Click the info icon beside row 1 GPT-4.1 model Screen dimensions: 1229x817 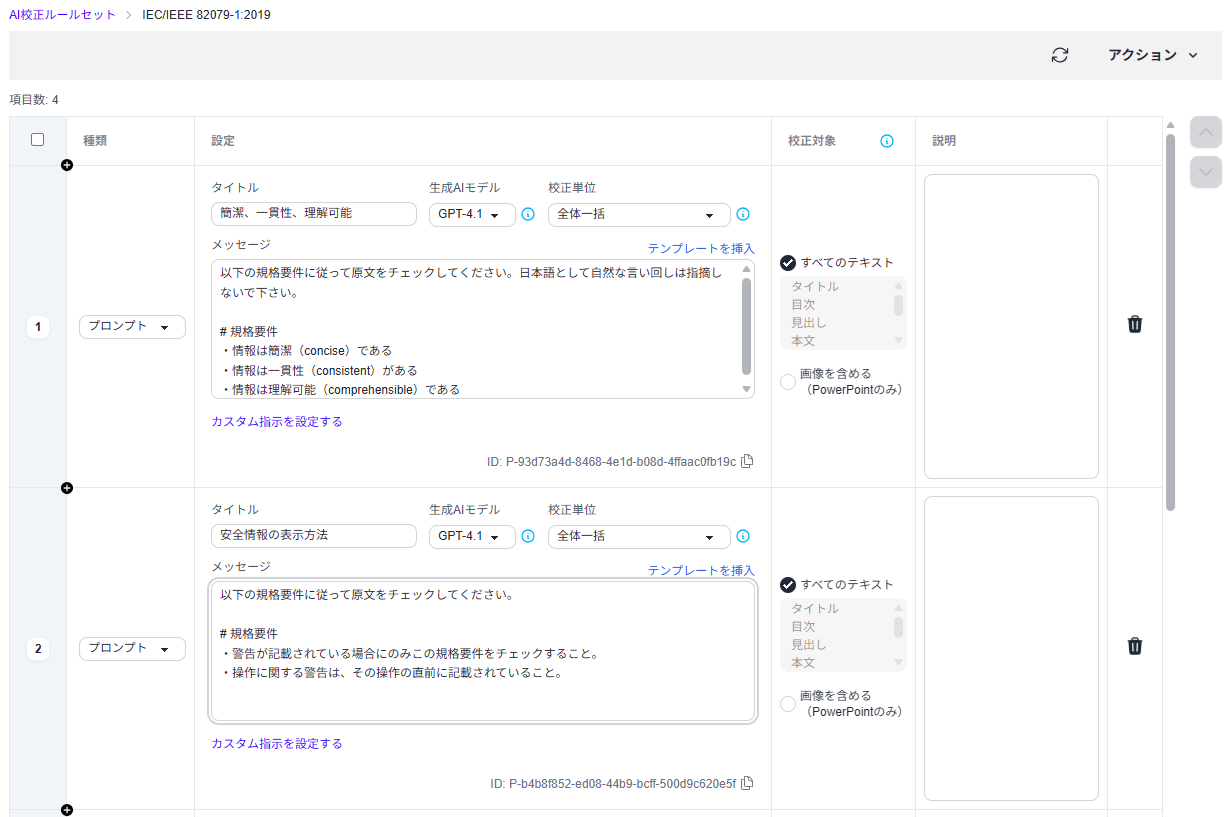pyautogui.click(x=528, y=214)
